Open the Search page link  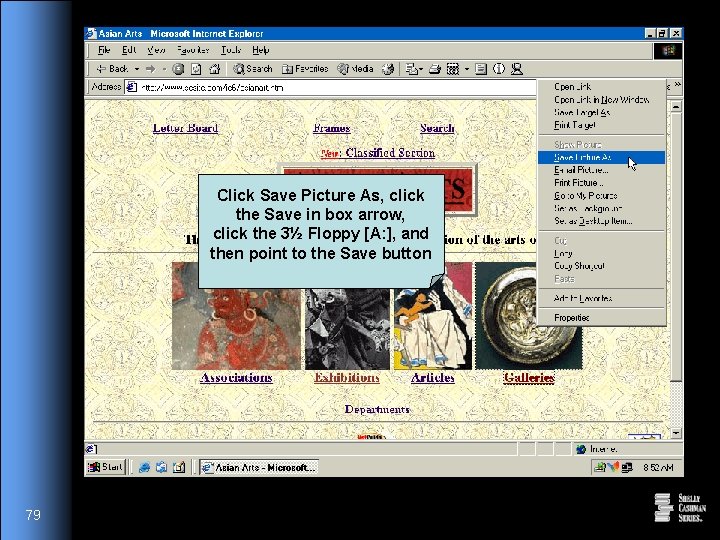pyautogui.click(x=437, y=128)
